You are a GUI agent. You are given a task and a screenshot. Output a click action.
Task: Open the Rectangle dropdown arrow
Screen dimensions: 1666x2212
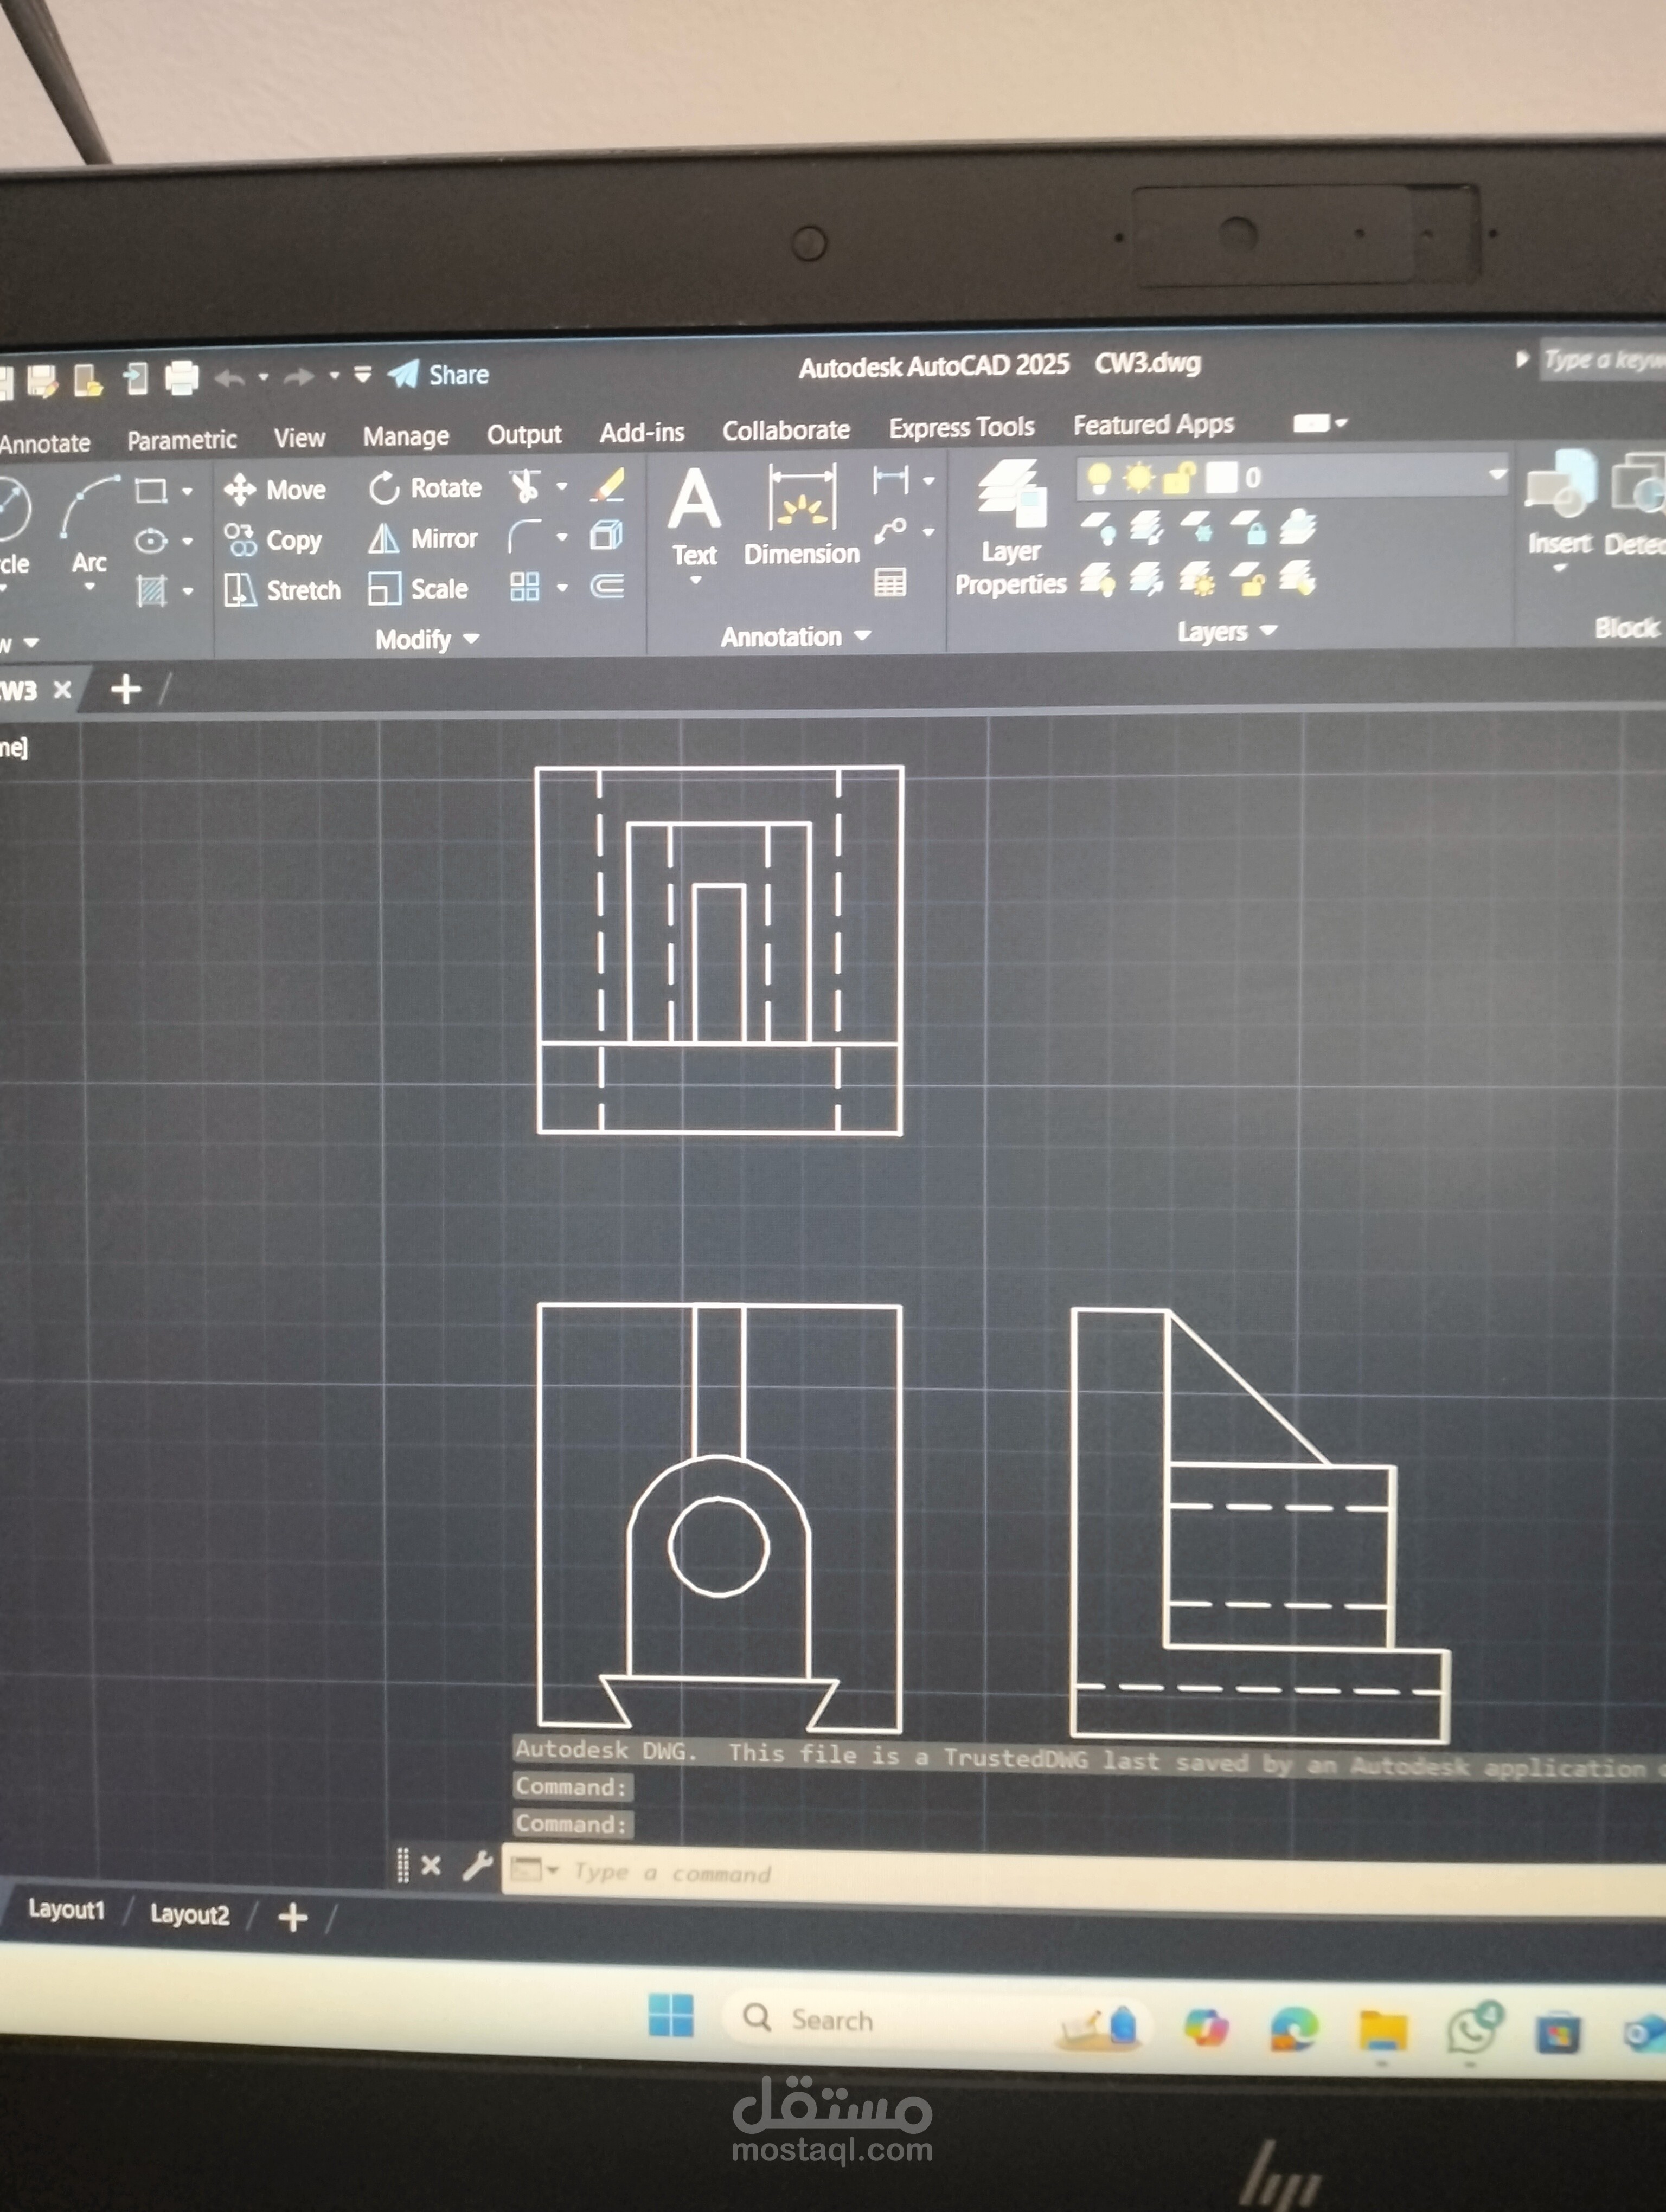[187, 491]
